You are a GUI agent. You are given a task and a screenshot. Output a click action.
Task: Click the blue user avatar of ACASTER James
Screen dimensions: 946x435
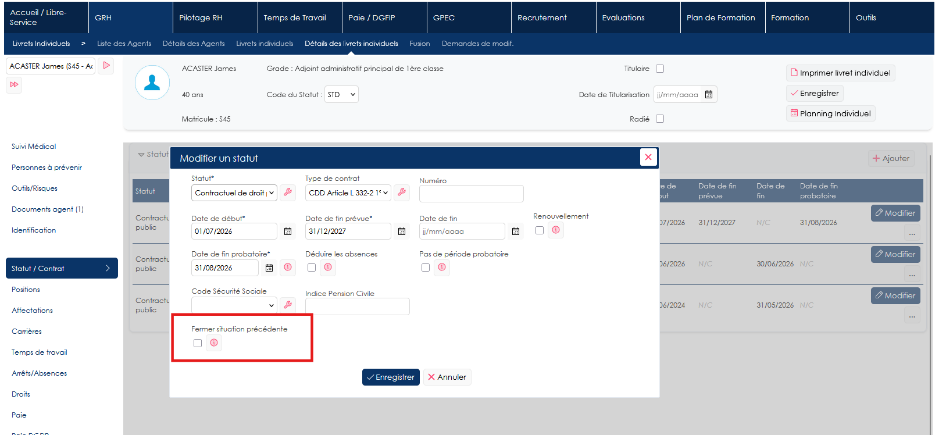(x=152, y=83)
